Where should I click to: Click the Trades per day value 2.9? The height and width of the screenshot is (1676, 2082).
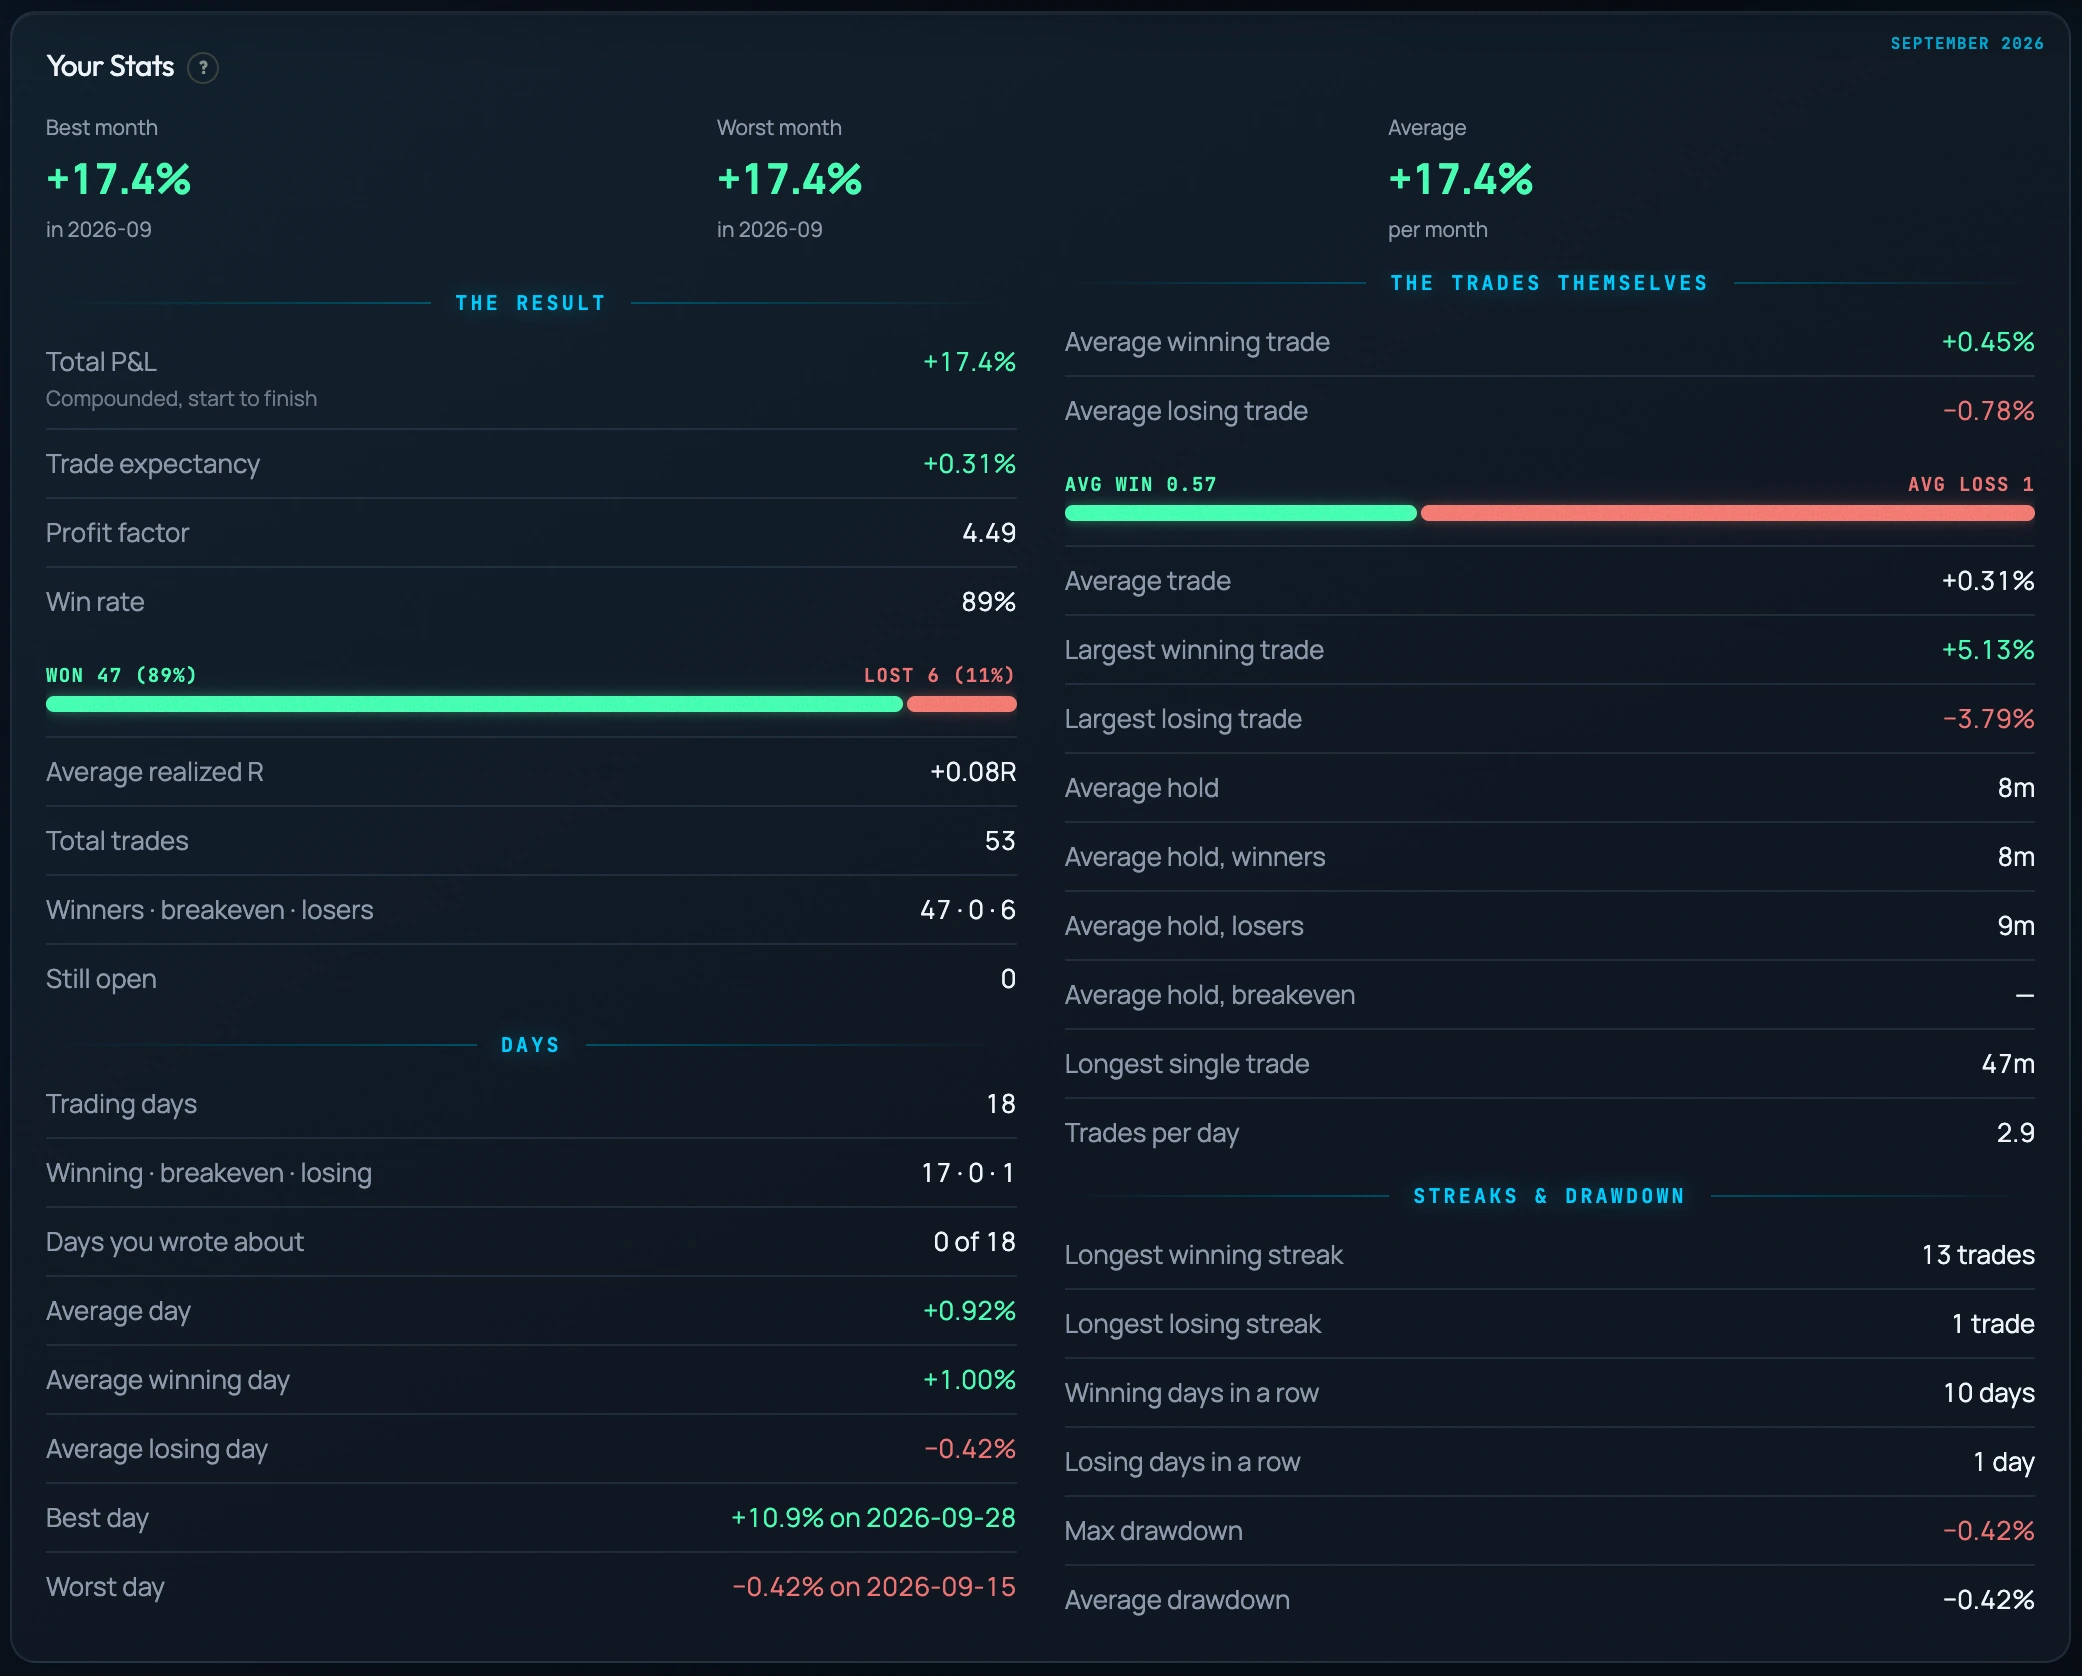[x=2016, y=1133]
